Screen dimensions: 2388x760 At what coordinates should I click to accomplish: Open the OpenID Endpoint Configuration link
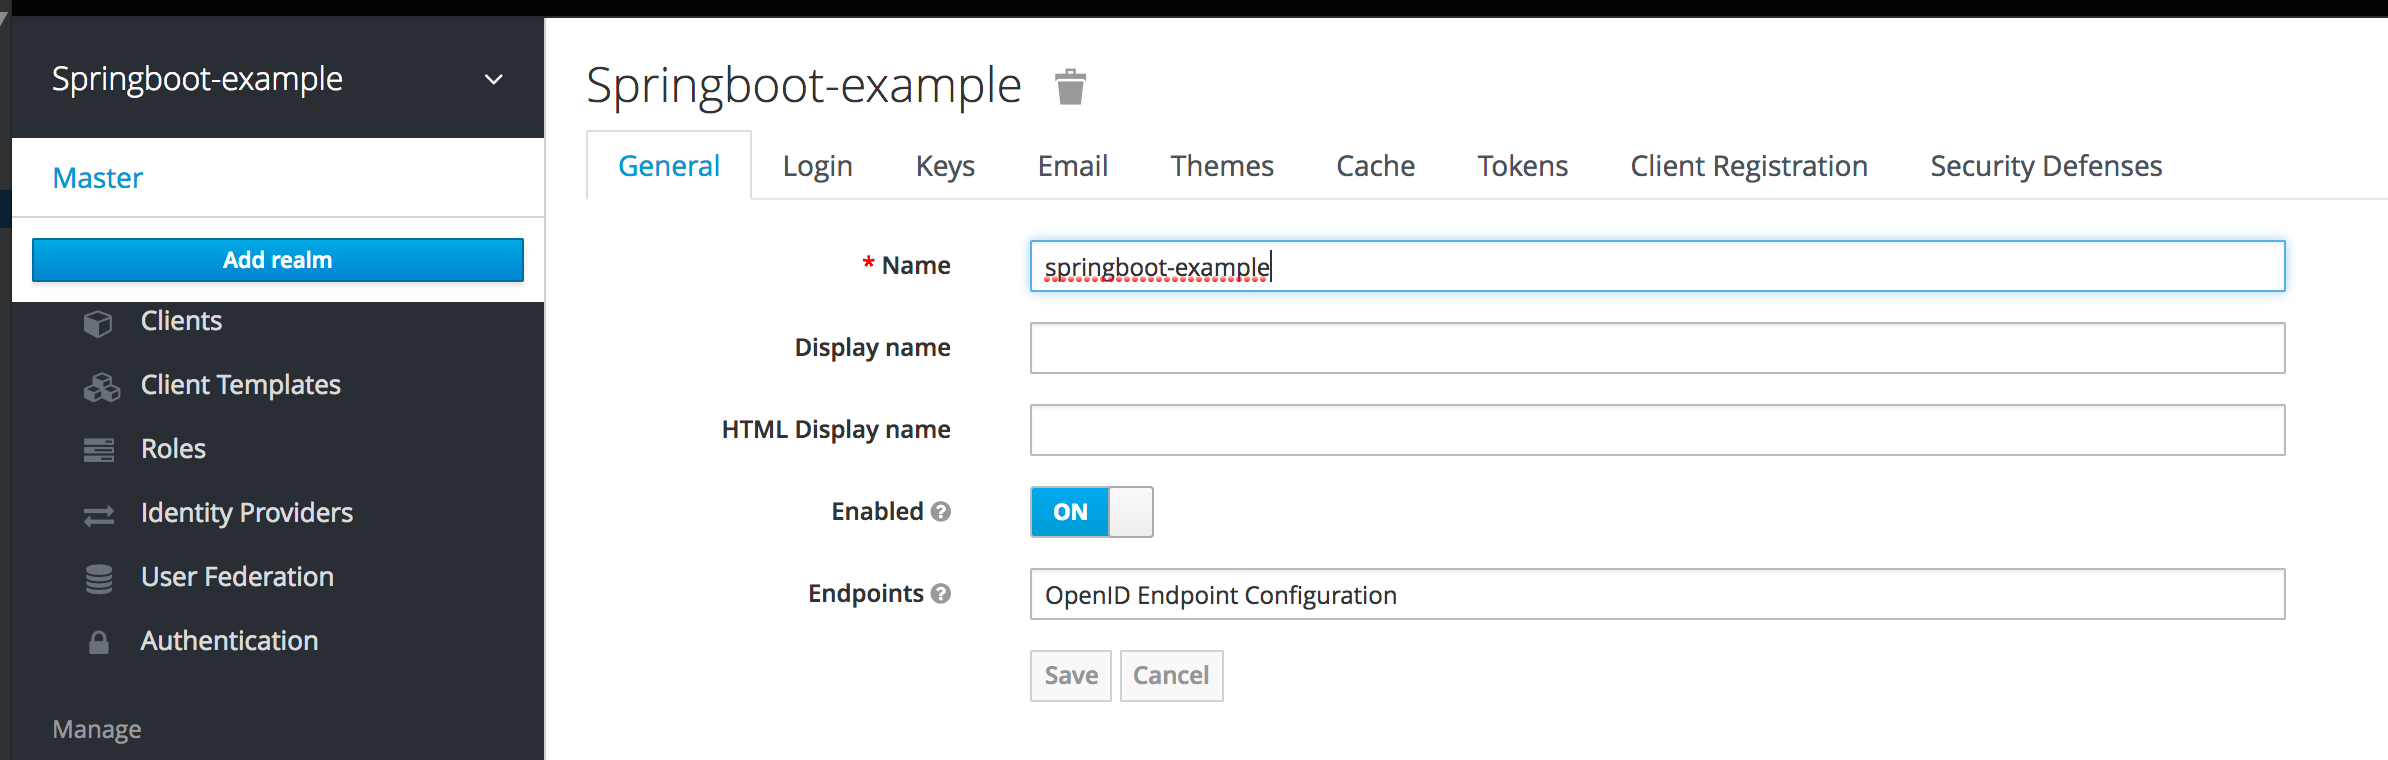click(1220, 595)
